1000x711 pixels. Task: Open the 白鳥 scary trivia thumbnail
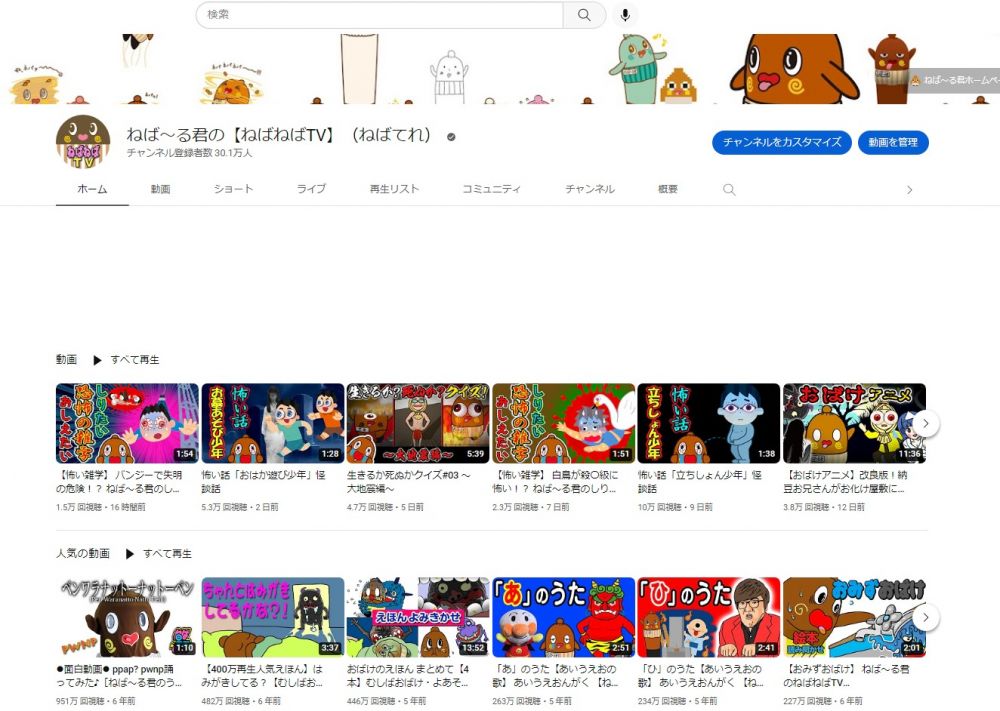click(564, 423)
